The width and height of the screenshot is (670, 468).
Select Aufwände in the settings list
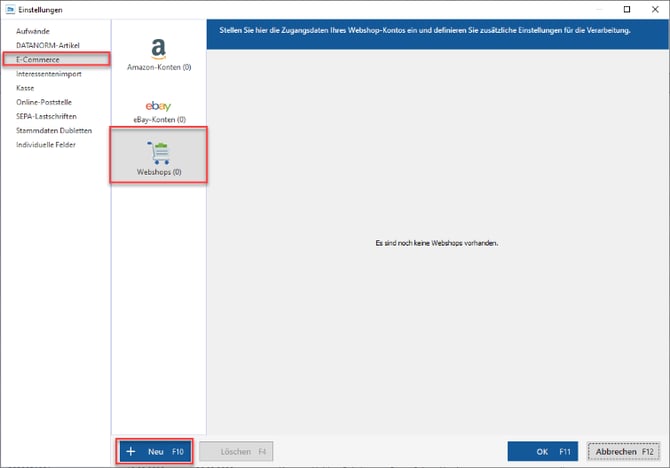(x=33, y=31)
